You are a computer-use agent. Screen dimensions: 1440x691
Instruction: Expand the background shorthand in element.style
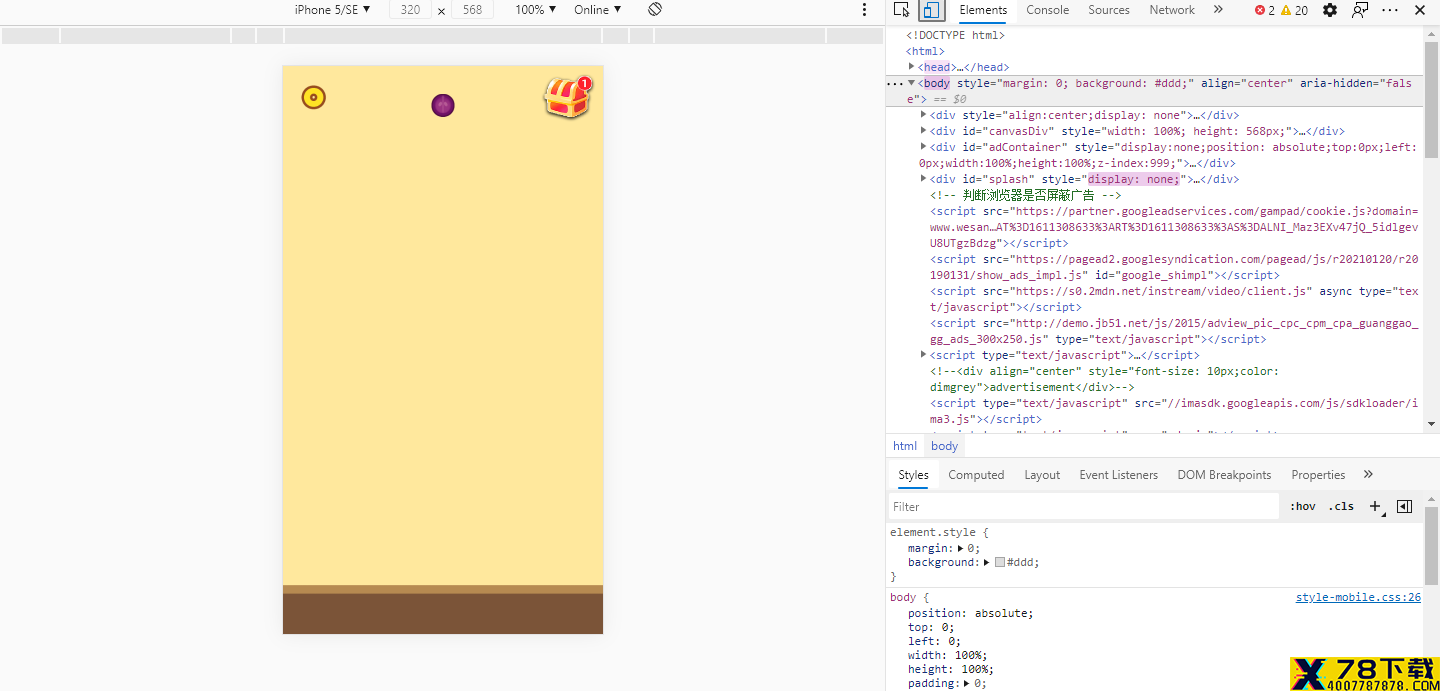click(x=987, y=562)
